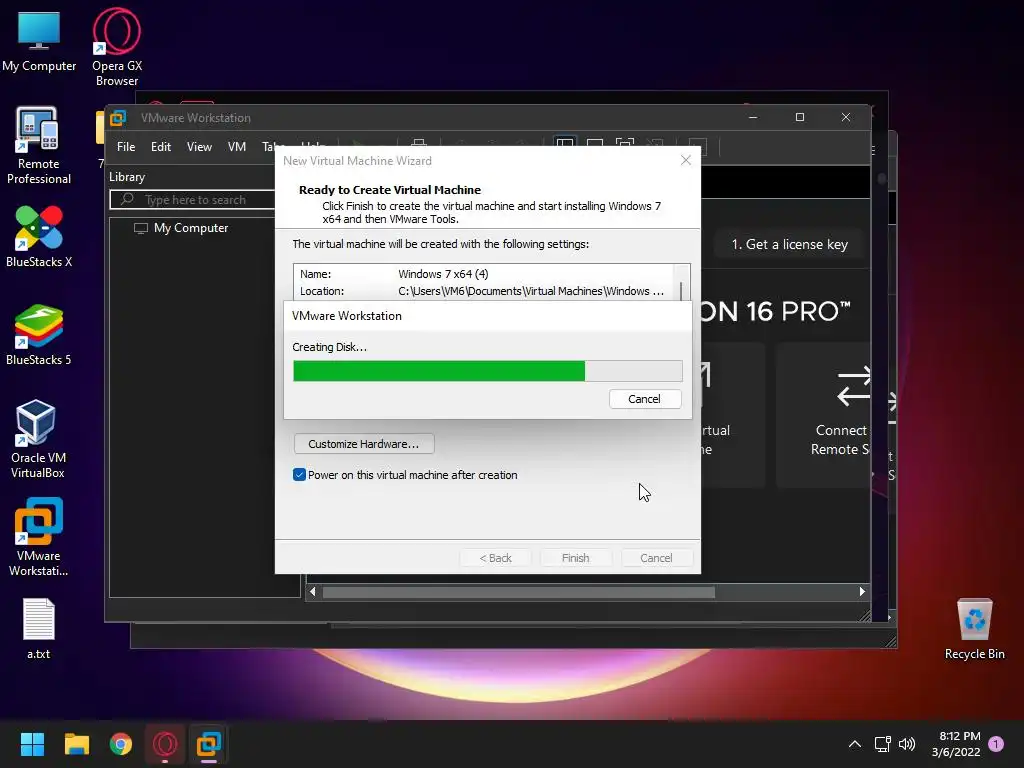Open the clock and date panel
1024x768 pixels.
957,744
